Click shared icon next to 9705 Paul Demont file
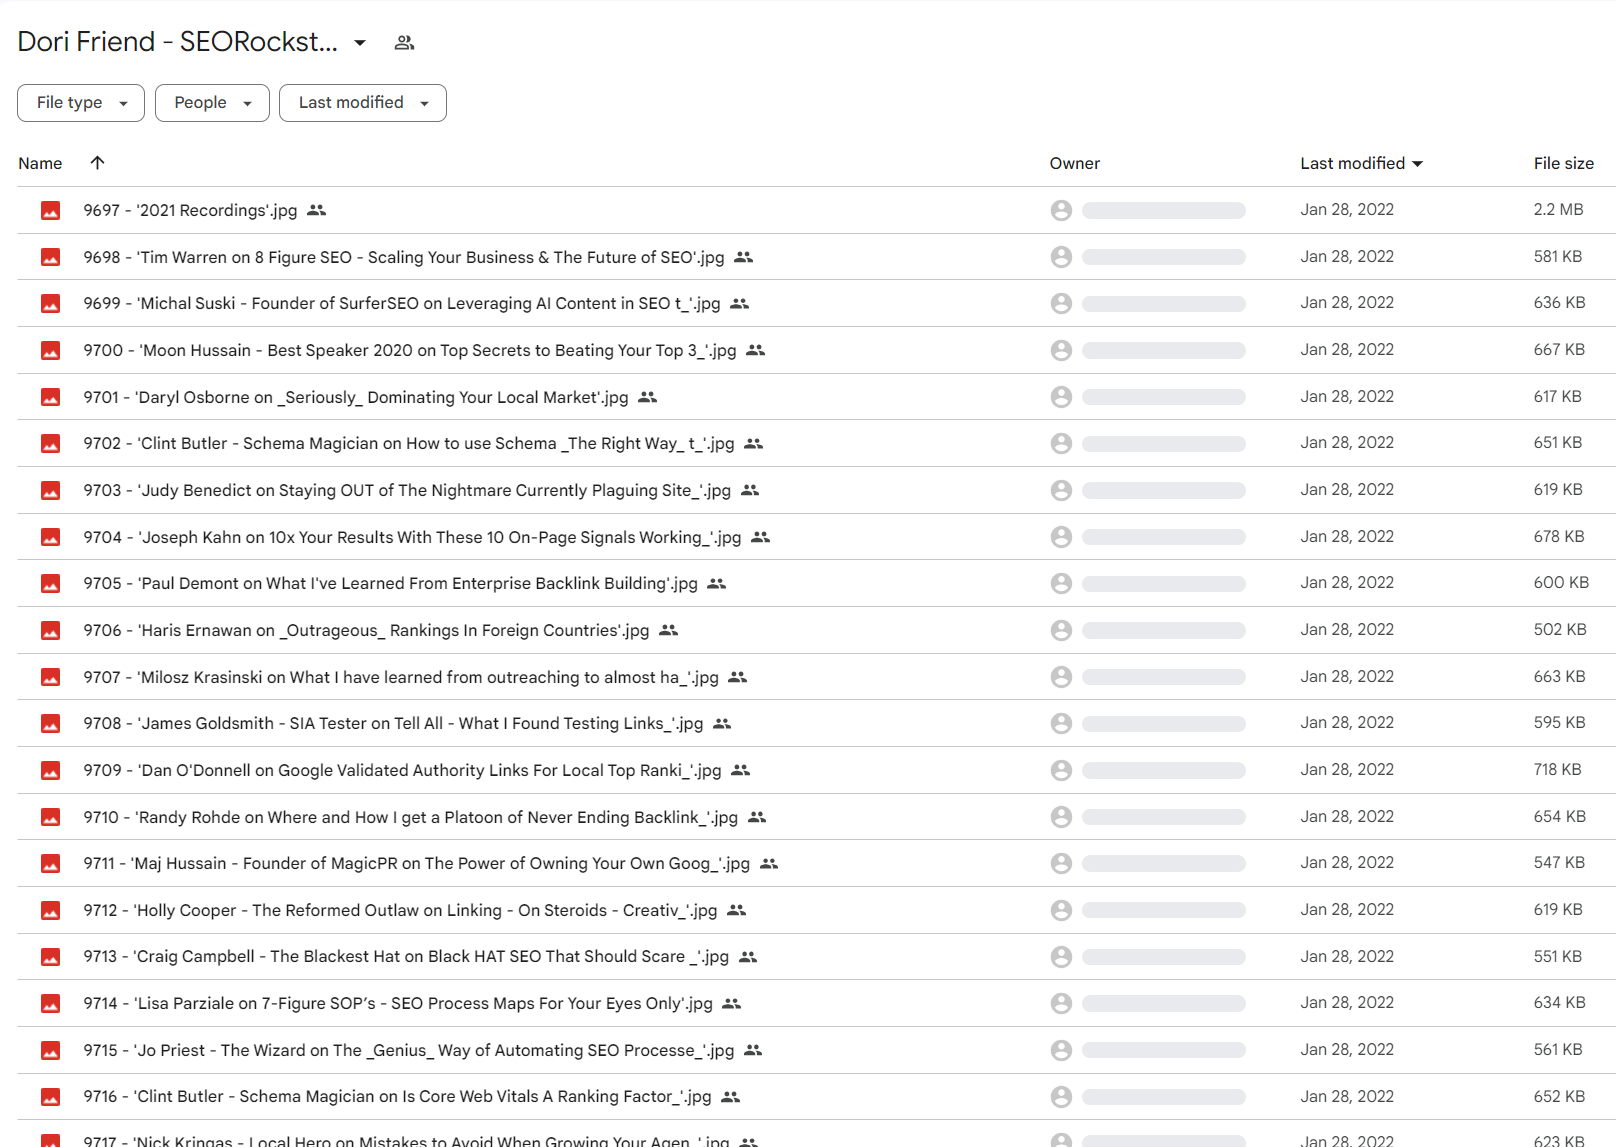The image size is (1616, 1147). (x=717, y=583)
